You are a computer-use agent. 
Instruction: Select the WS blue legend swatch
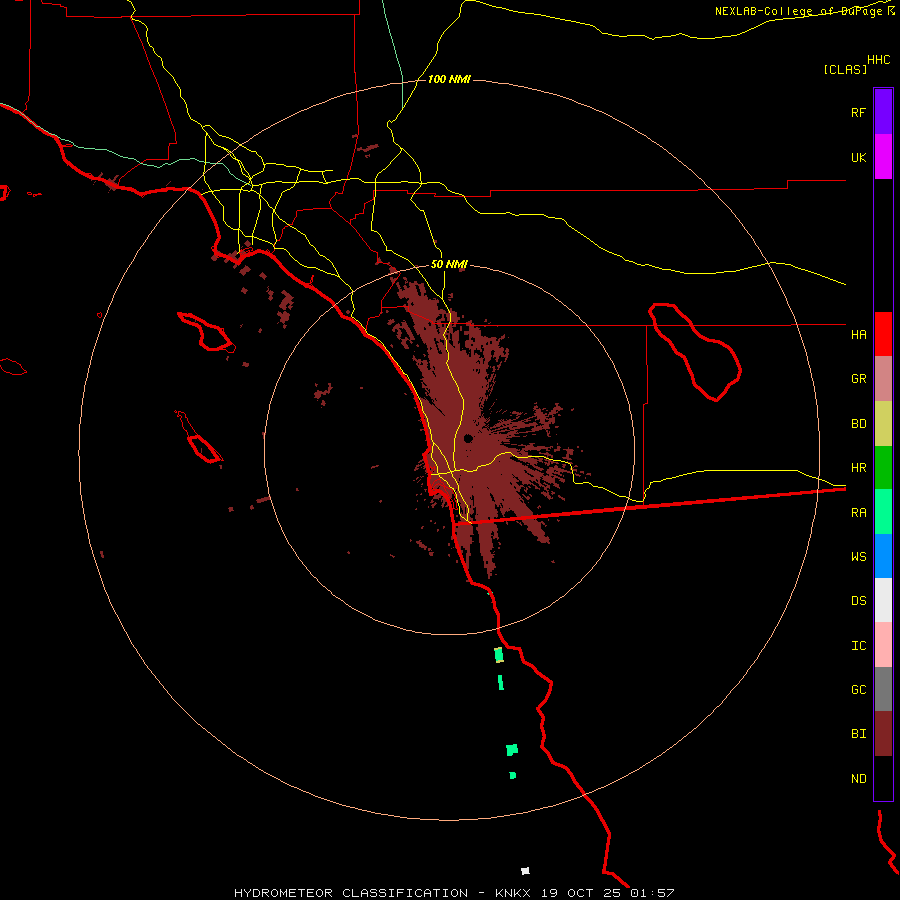[883, 556]
